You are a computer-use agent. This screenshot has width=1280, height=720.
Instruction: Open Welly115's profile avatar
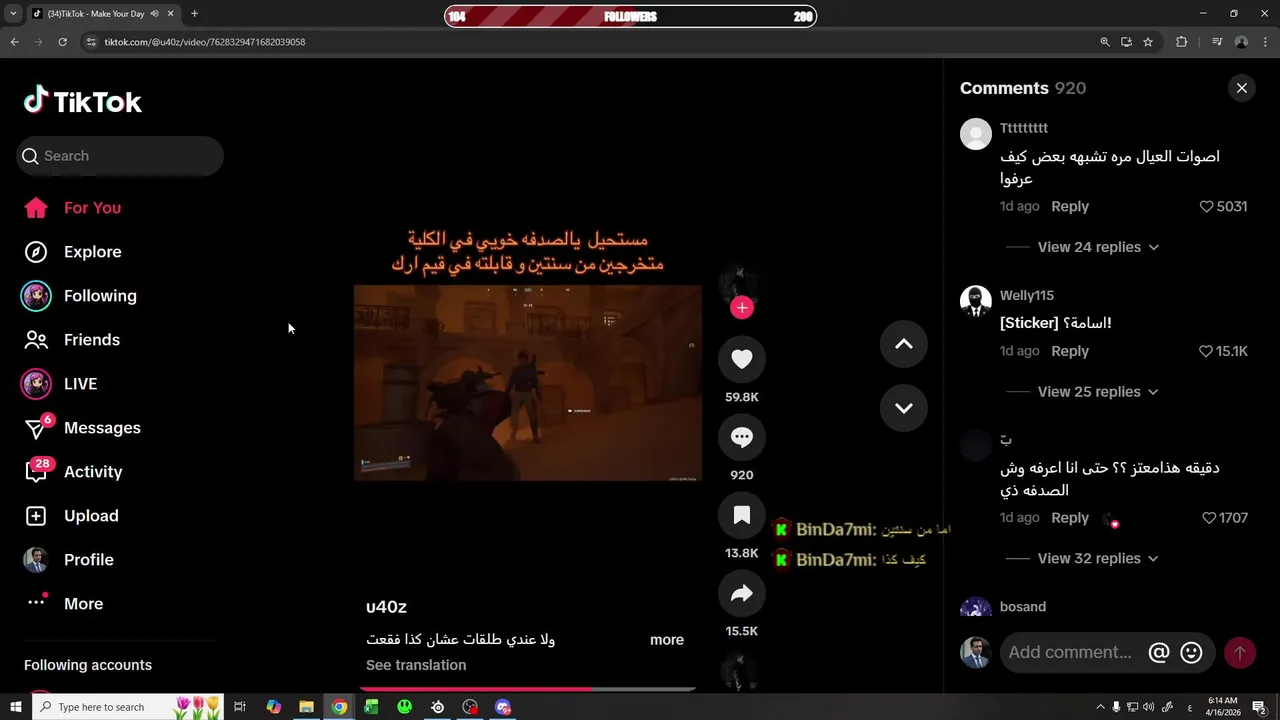976,301
